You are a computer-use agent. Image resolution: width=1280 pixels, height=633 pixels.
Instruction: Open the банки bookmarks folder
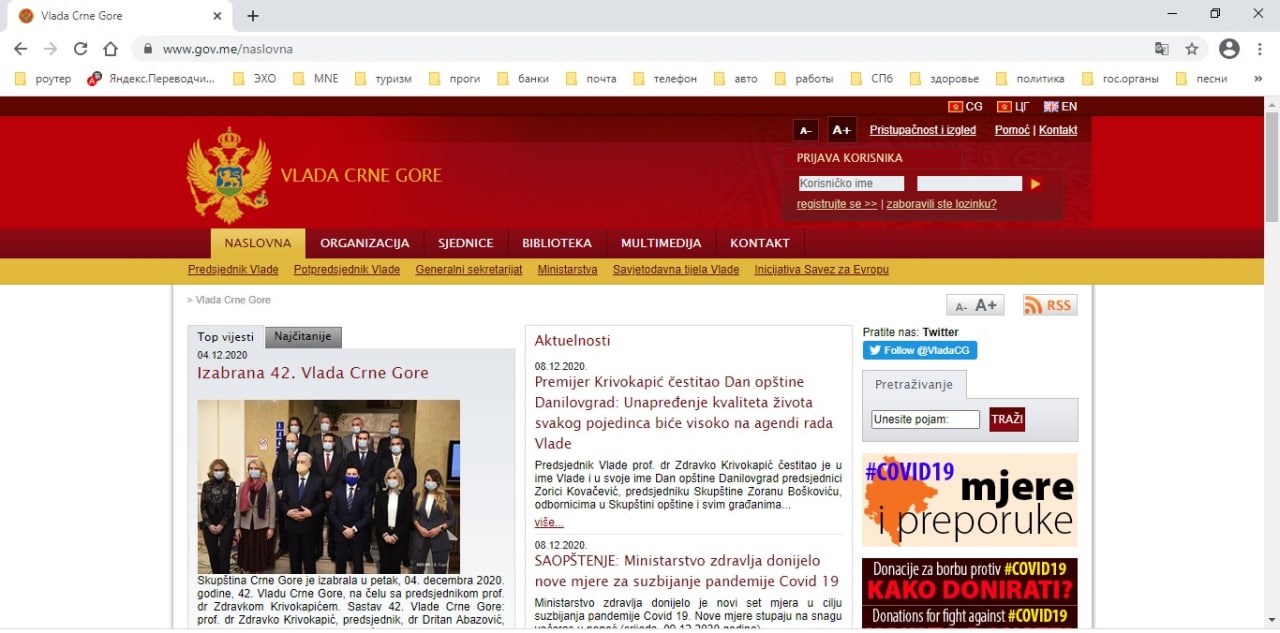(x=523, y=78)
